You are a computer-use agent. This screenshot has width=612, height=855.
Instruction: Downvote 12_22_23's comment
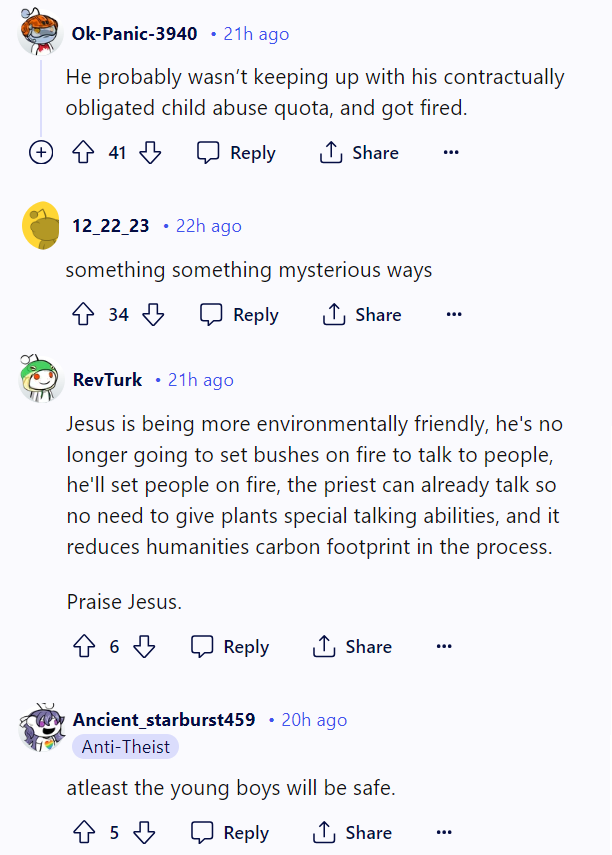(153, 315)
